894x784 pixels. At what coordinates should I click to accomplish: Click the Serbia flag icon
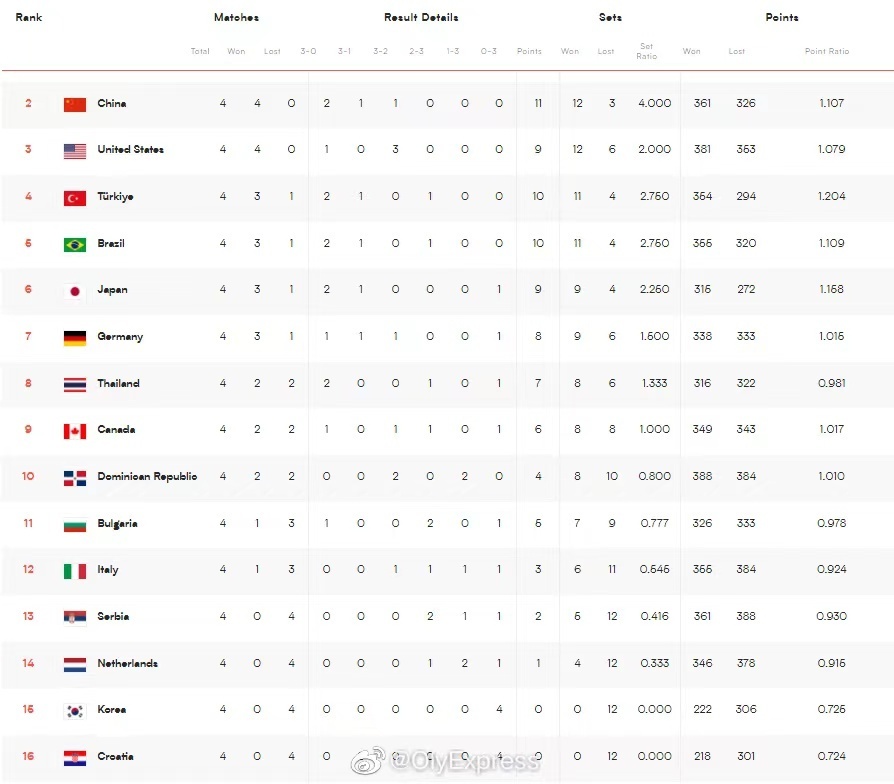click(x=75, y=618)
